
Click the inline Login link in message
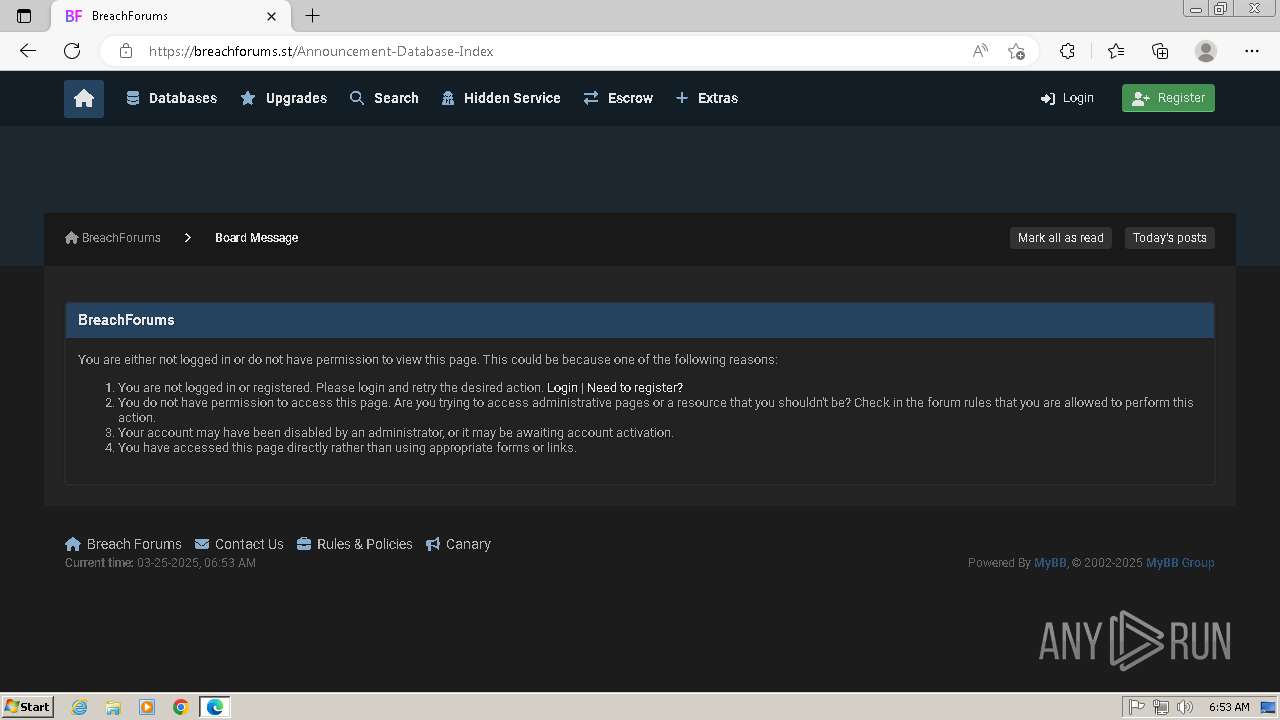(x=562, y=388)
